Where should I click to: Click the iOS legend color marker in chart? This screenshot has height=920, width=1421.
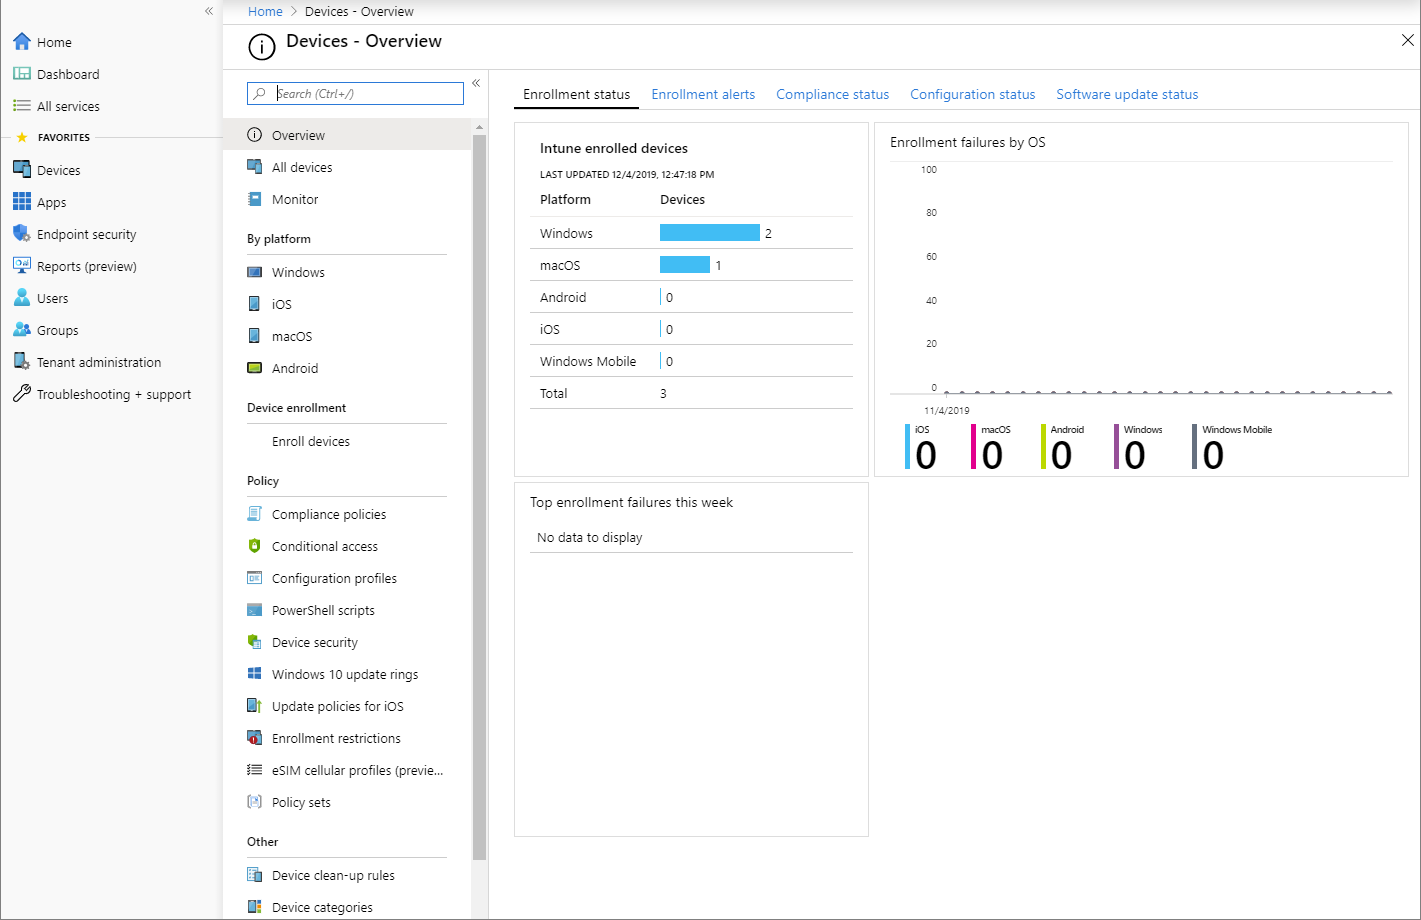pos(908,447)
